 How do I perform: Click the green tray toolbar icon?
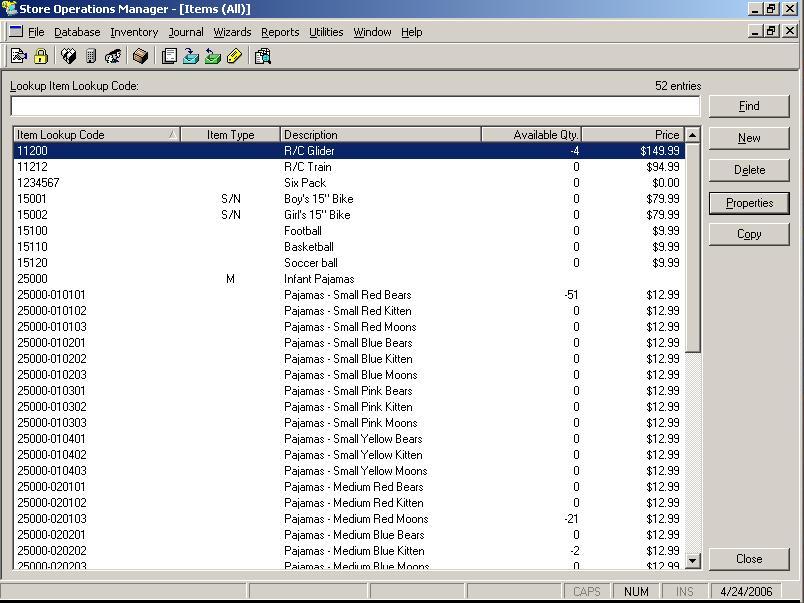pos(212,57)
